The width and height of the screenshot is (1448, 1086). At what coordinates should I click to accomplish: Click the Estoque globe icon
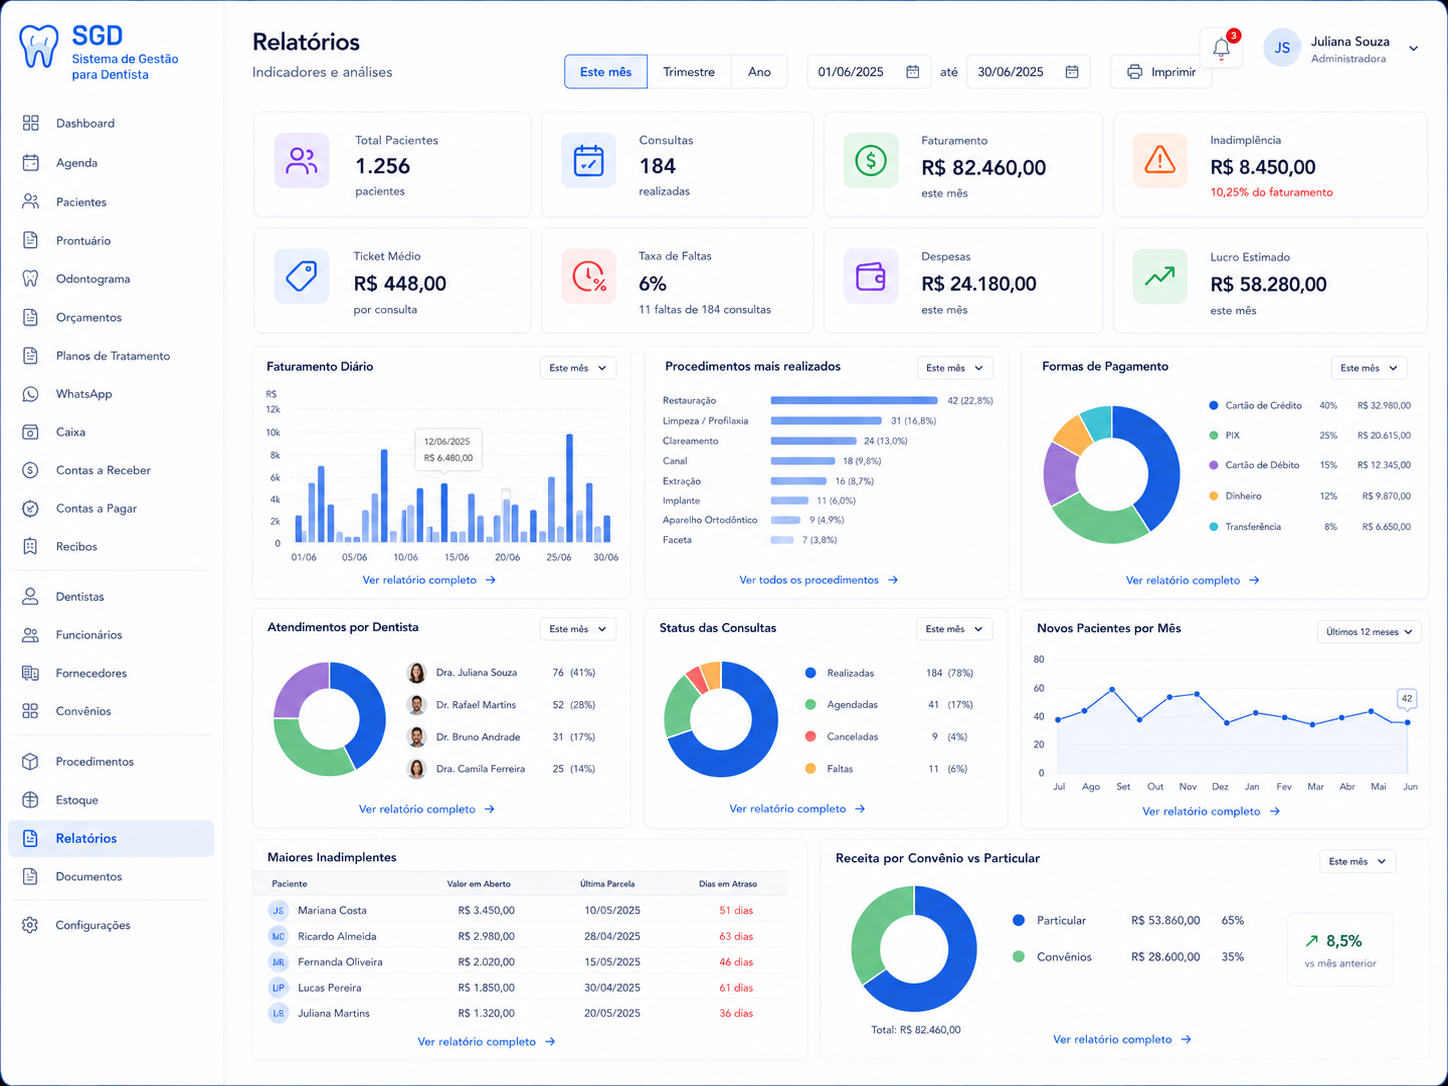click(x=31, y=800)
